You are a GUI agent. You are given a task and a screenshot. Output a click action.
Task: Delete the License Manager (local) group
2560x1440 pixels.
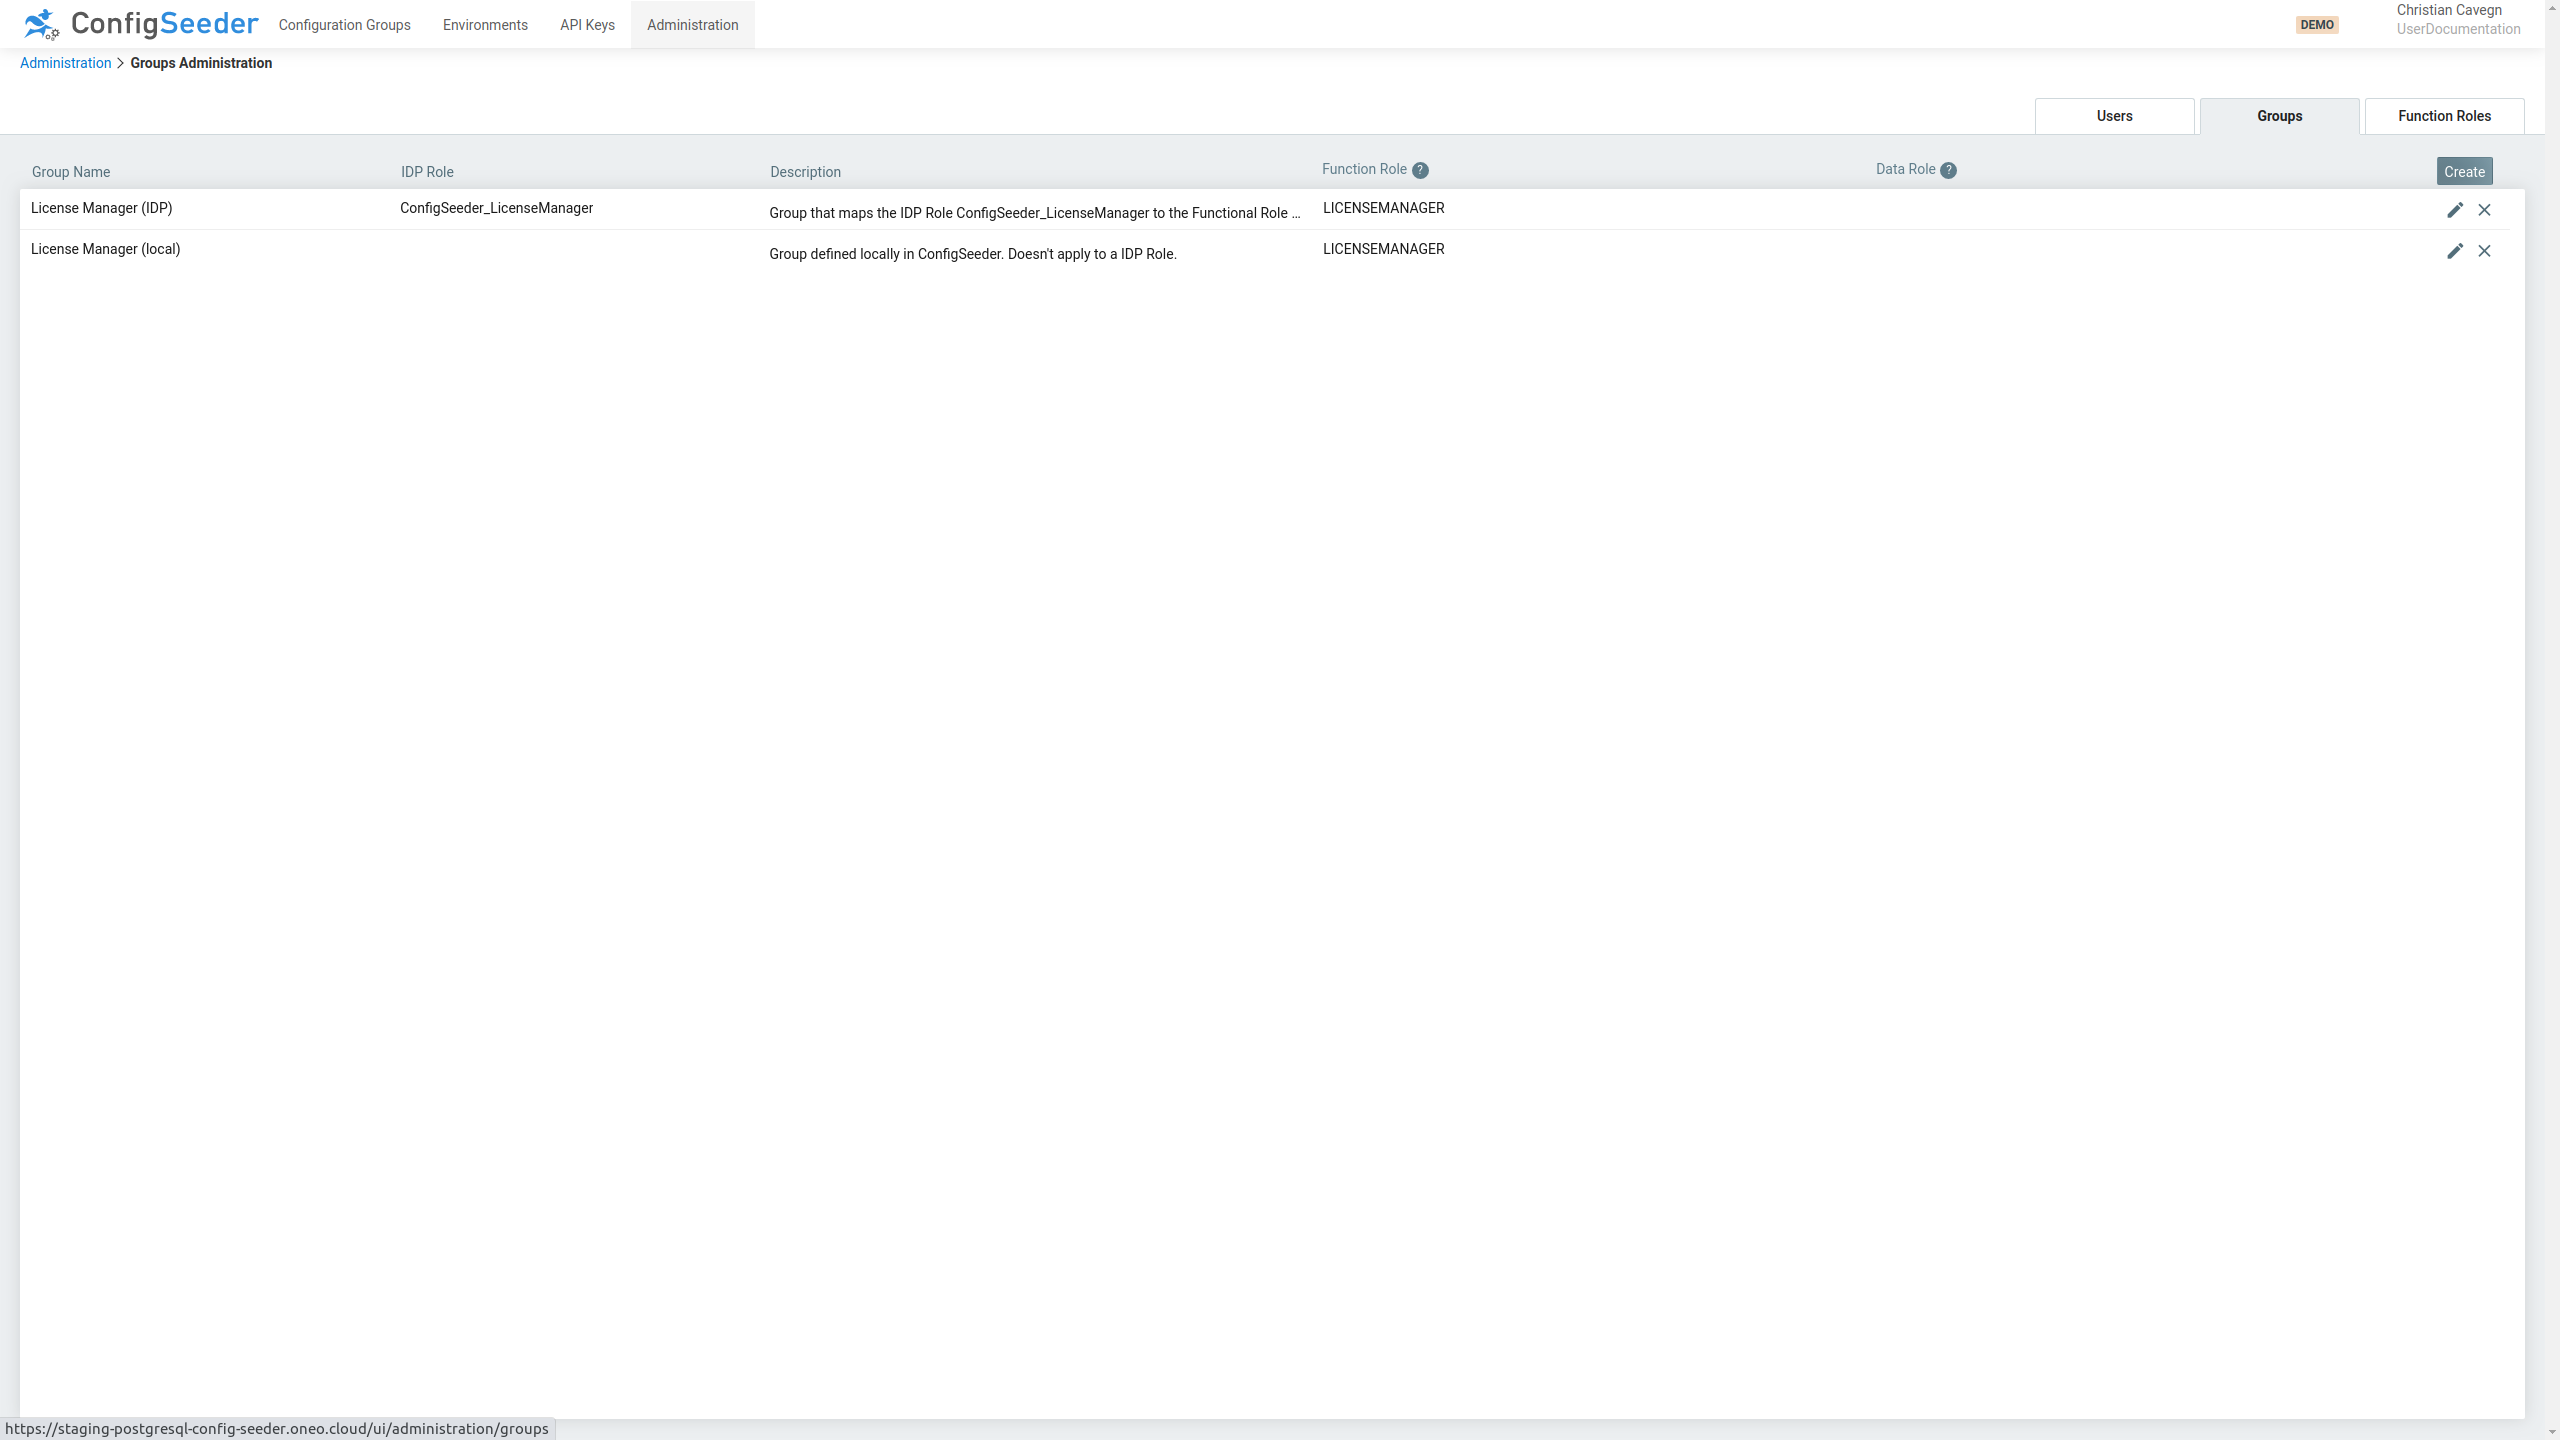pos(2484,251)
